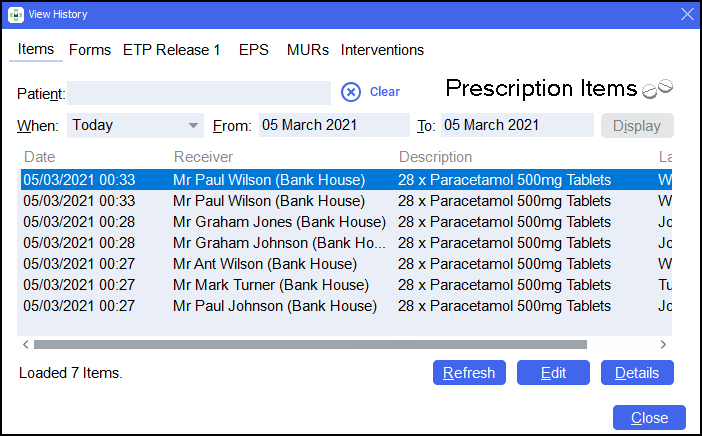The width and height of the screenshot is (702, 436).
Task: Click the Close button at bottom
Action: 649,418
